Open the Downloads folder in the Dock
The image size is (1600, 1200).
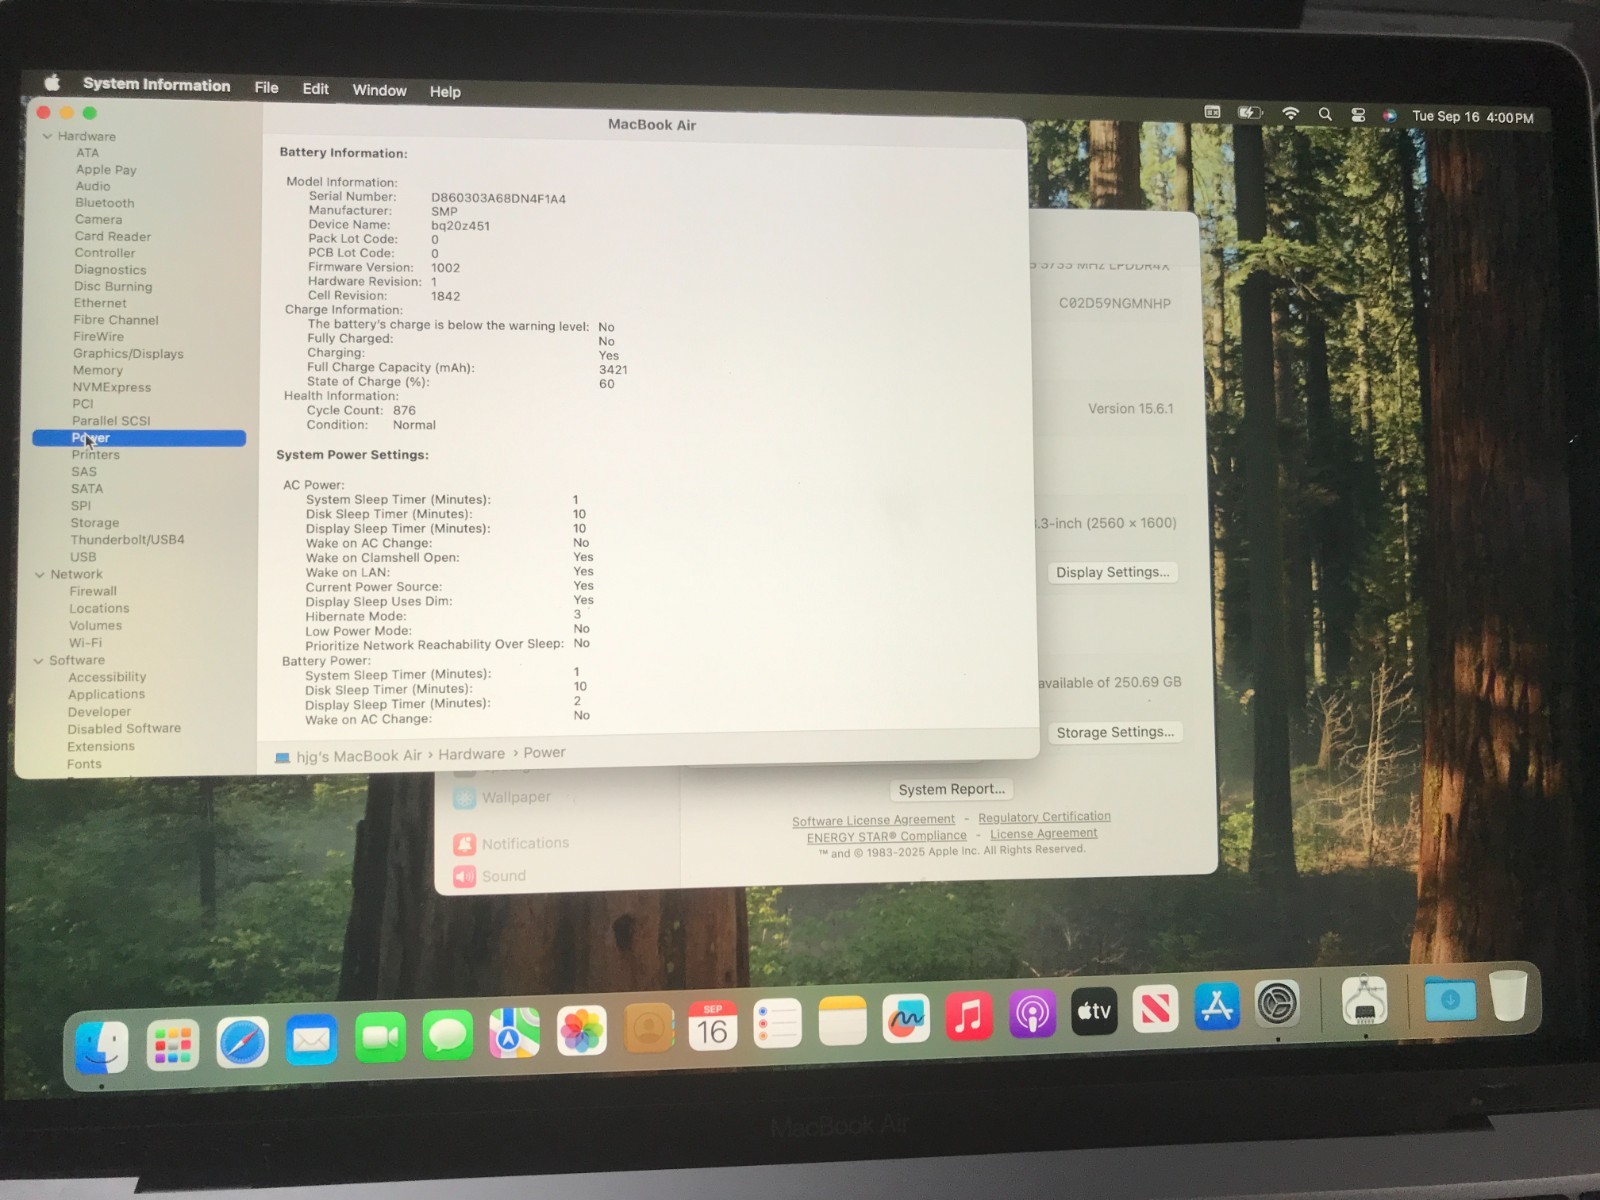[x=1450, y=998]
